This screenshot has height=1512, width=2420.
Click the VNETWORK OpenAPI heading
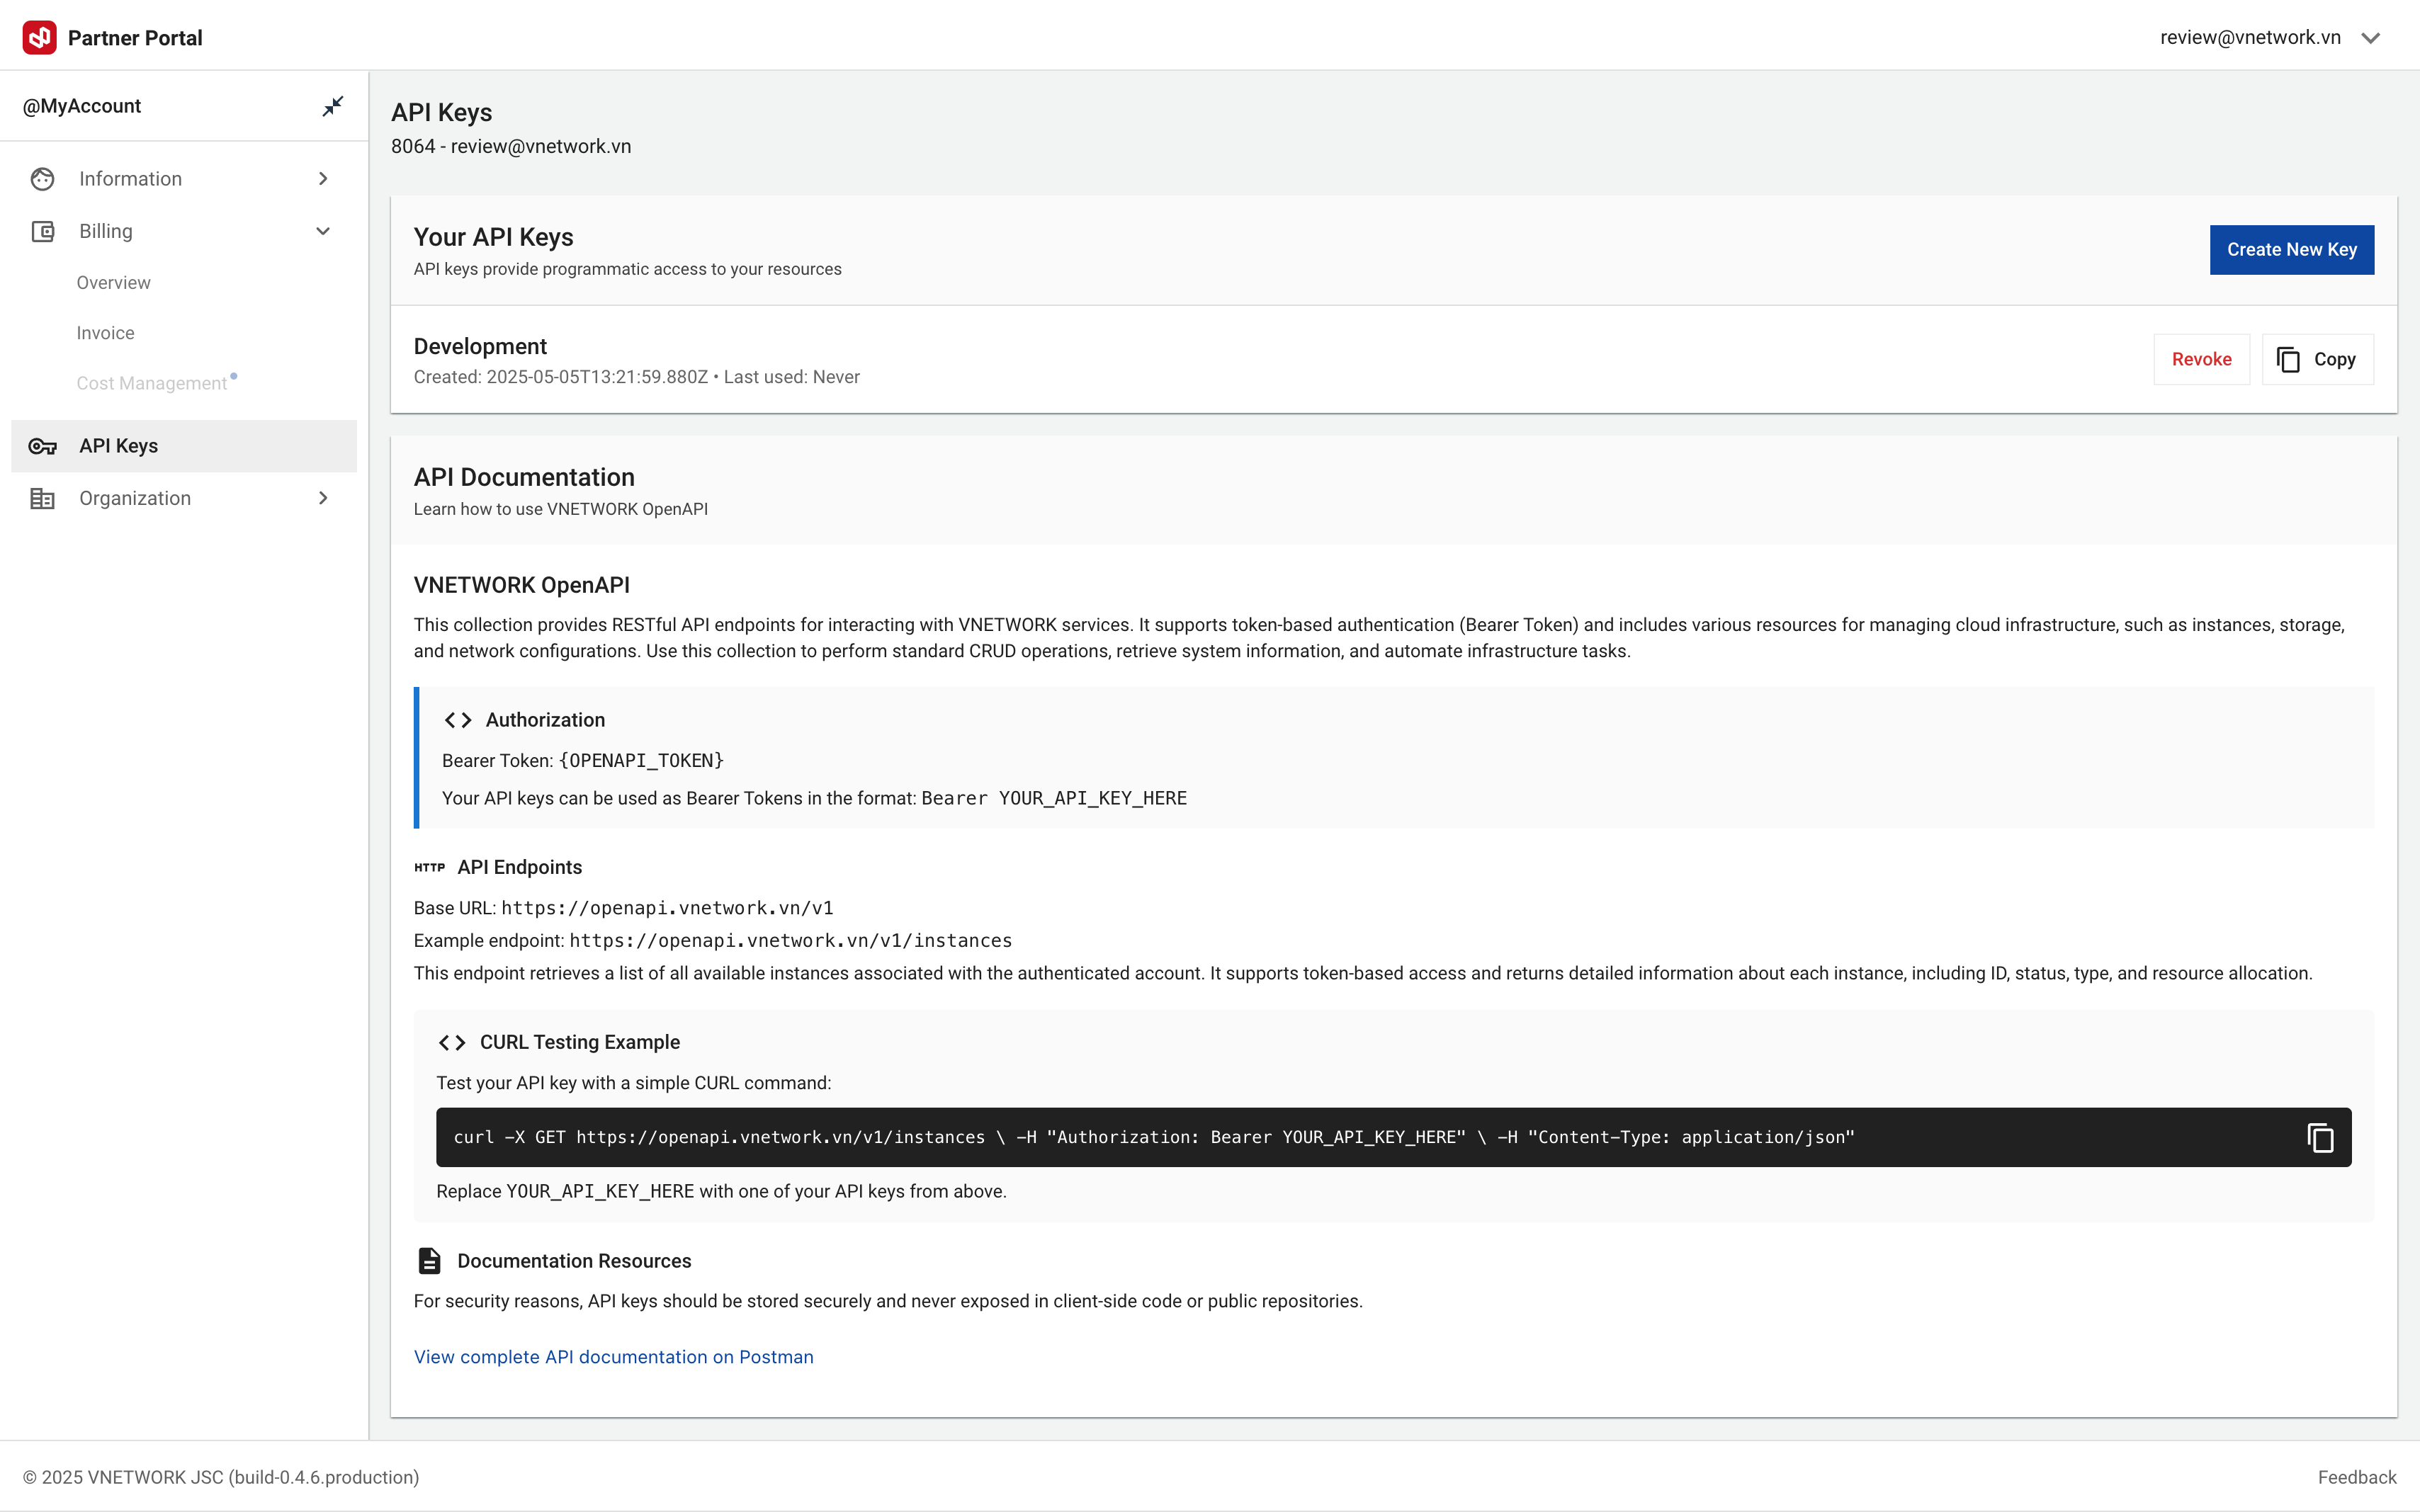521,585
